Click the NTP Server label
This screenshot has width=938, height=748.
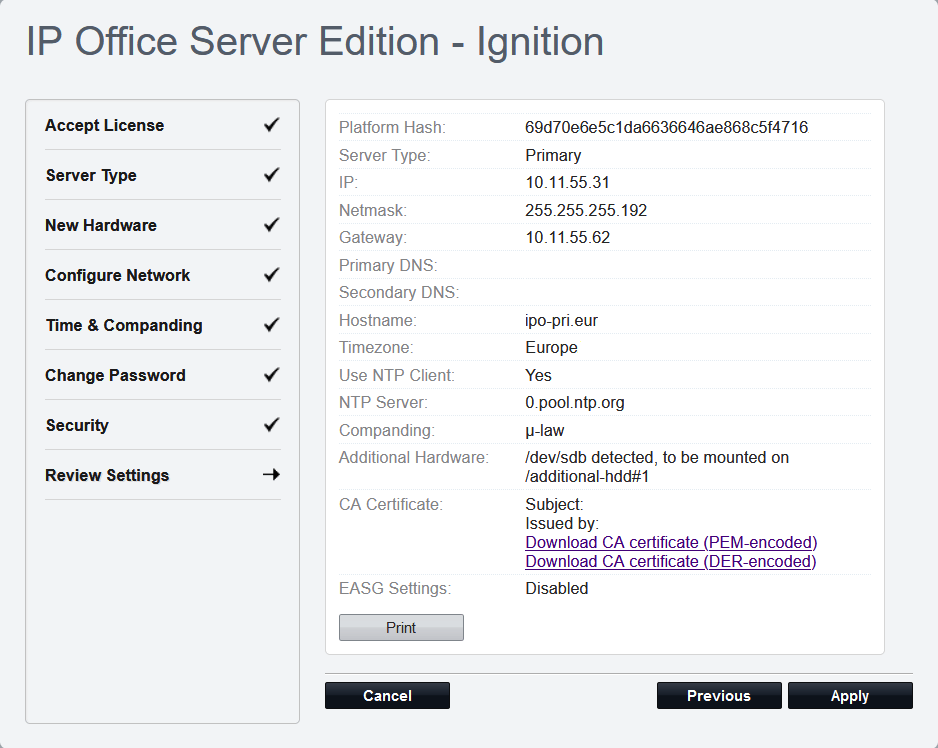[x=383, y=403]
